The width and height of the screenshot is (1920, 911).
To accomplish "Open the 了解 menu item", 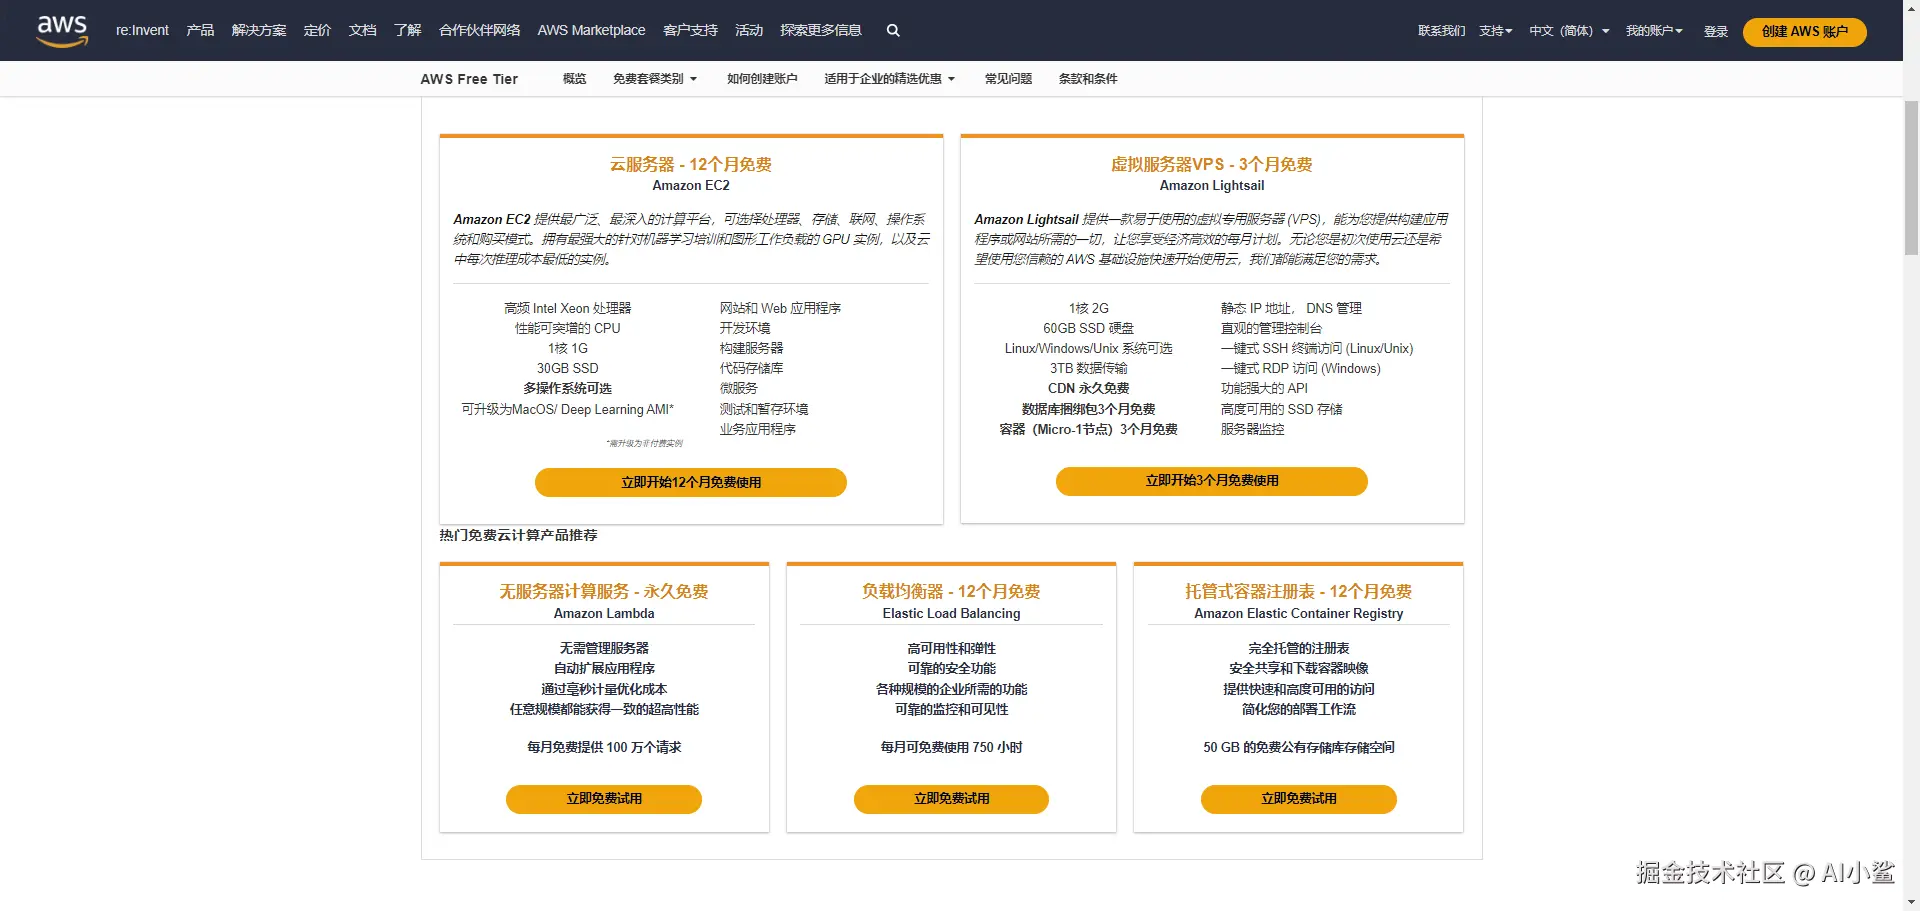I will [407, 31].
